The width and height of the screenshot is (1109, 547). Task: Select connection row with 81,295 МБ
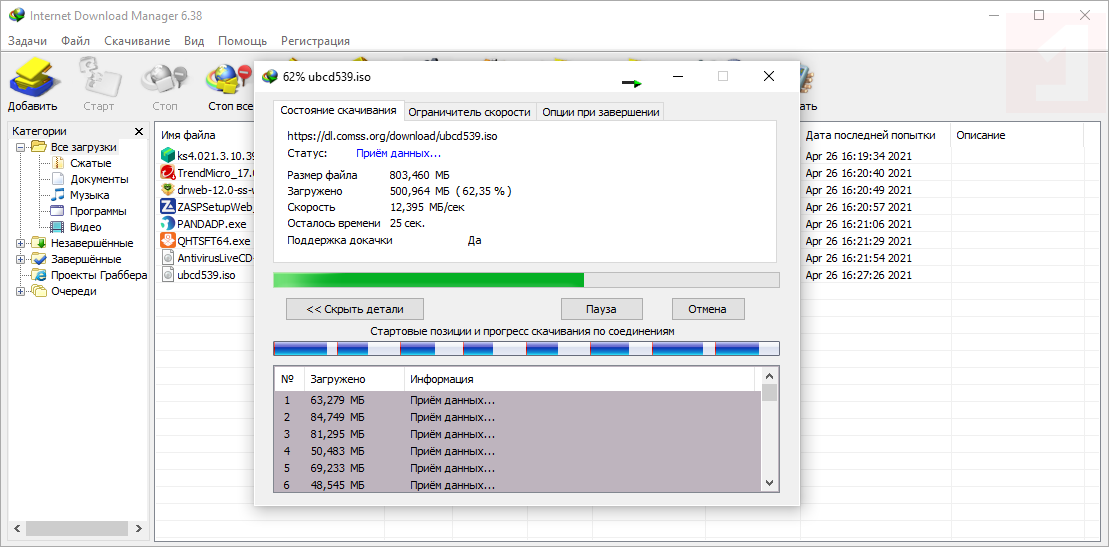[x=518, y=434]
